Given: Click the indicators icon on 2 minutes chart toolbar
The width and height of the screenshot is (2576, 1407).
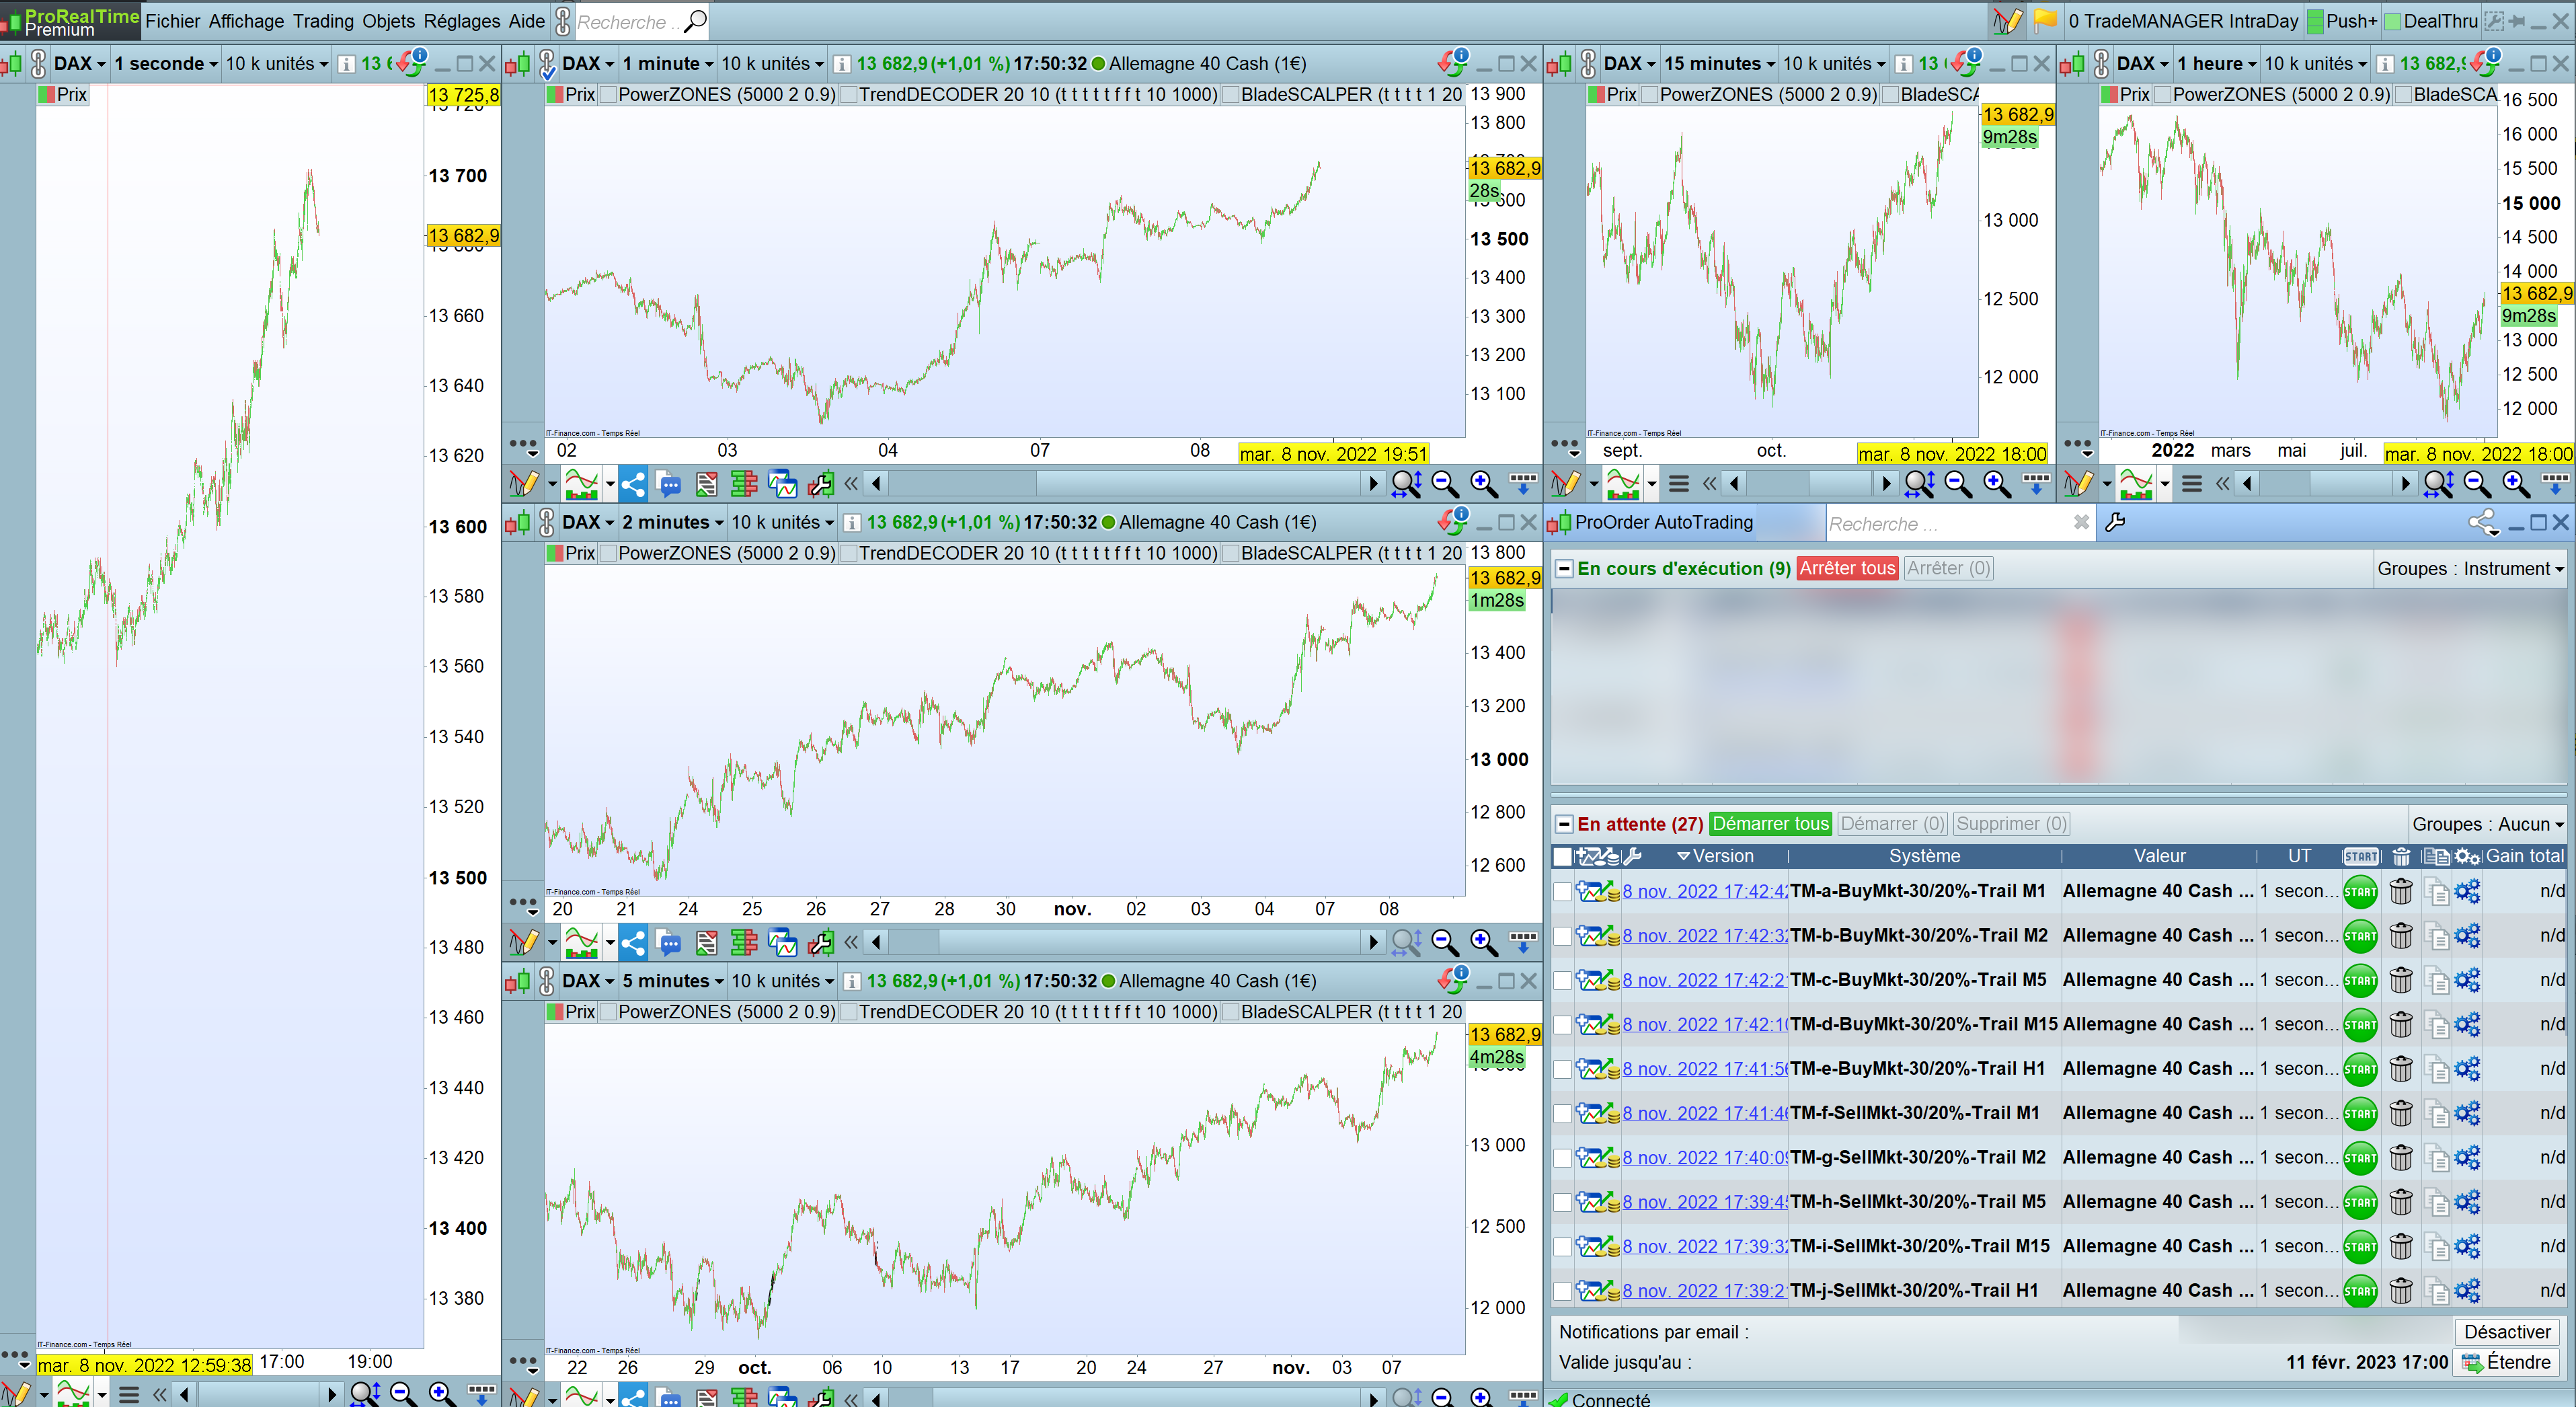Looking at the screenshot, I should [581, 943].
